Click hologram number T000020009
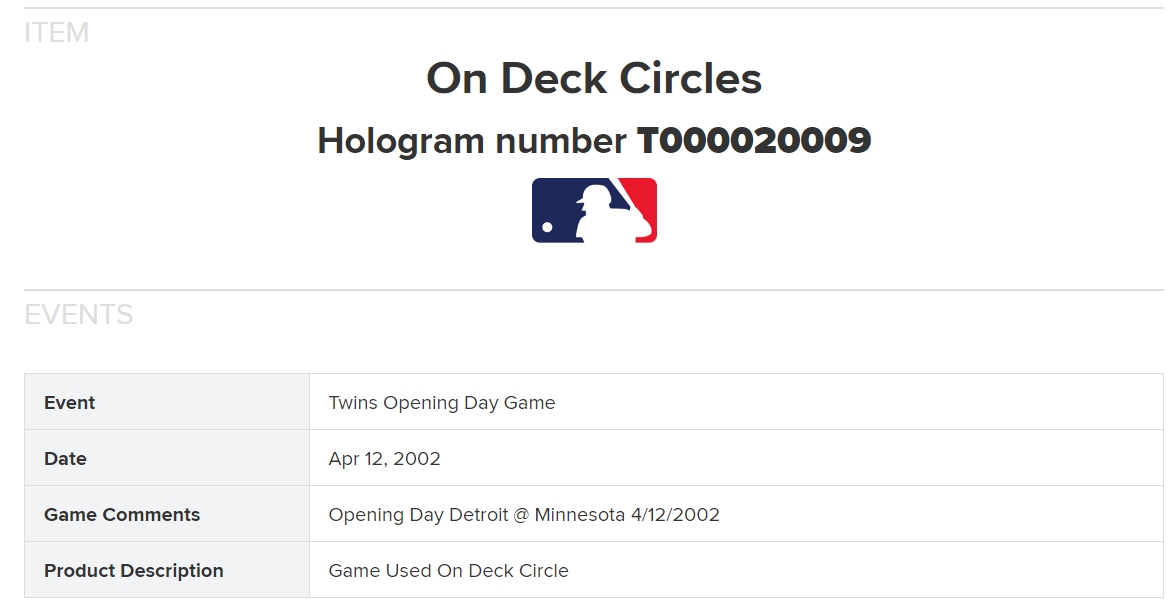The image size is (1170, 602). [x=754, y=140]
